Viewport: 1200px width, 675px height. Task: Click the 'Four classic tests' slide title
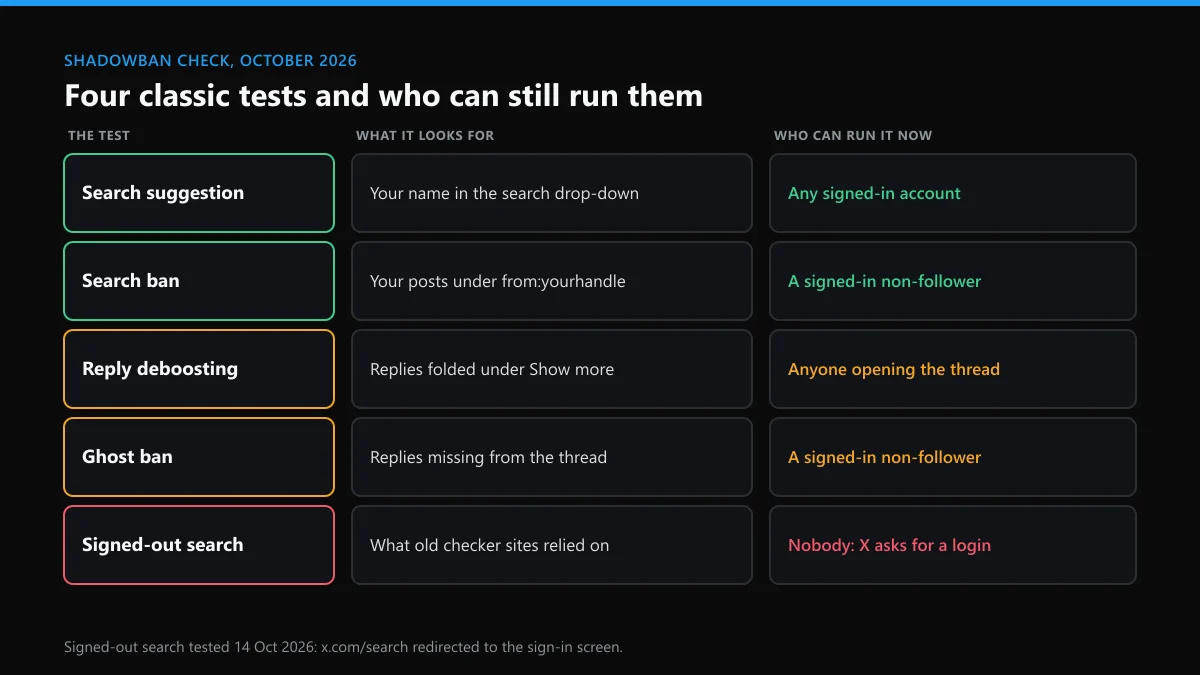click(x=383, y=96)
